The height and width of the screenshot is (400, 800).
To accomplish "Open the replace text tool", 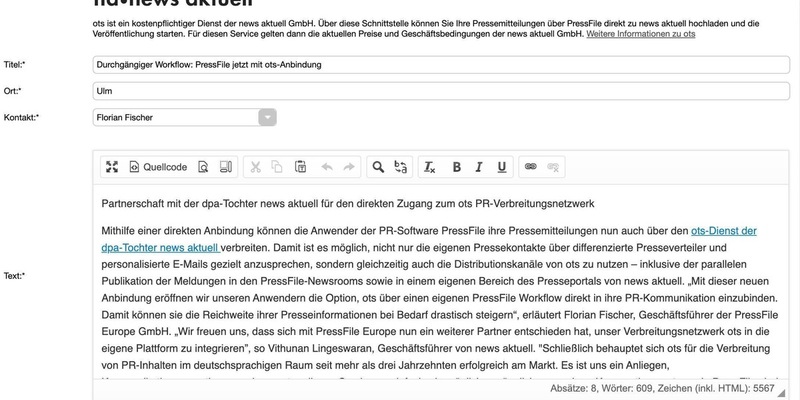I will [401, 167].
